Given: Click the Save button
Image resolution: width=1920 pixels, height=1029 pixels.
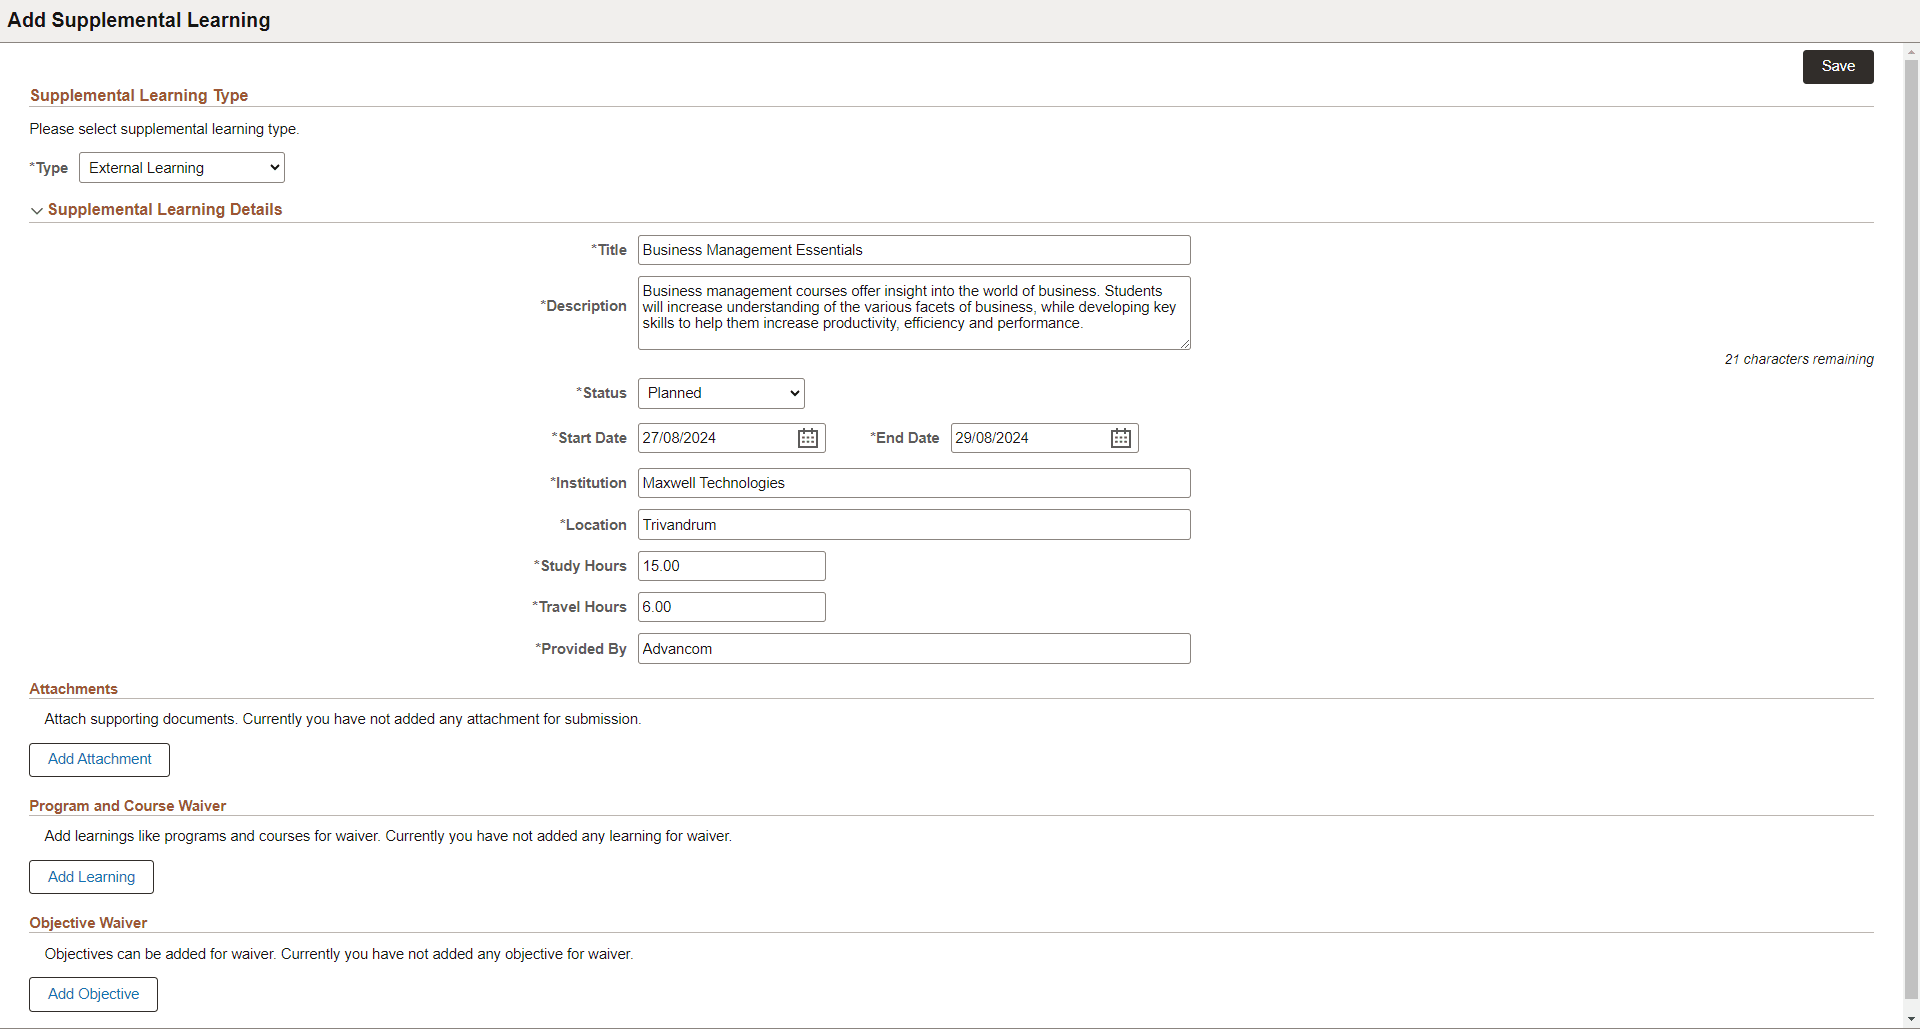Looking at the screenshot, I should click(1838, 67).
